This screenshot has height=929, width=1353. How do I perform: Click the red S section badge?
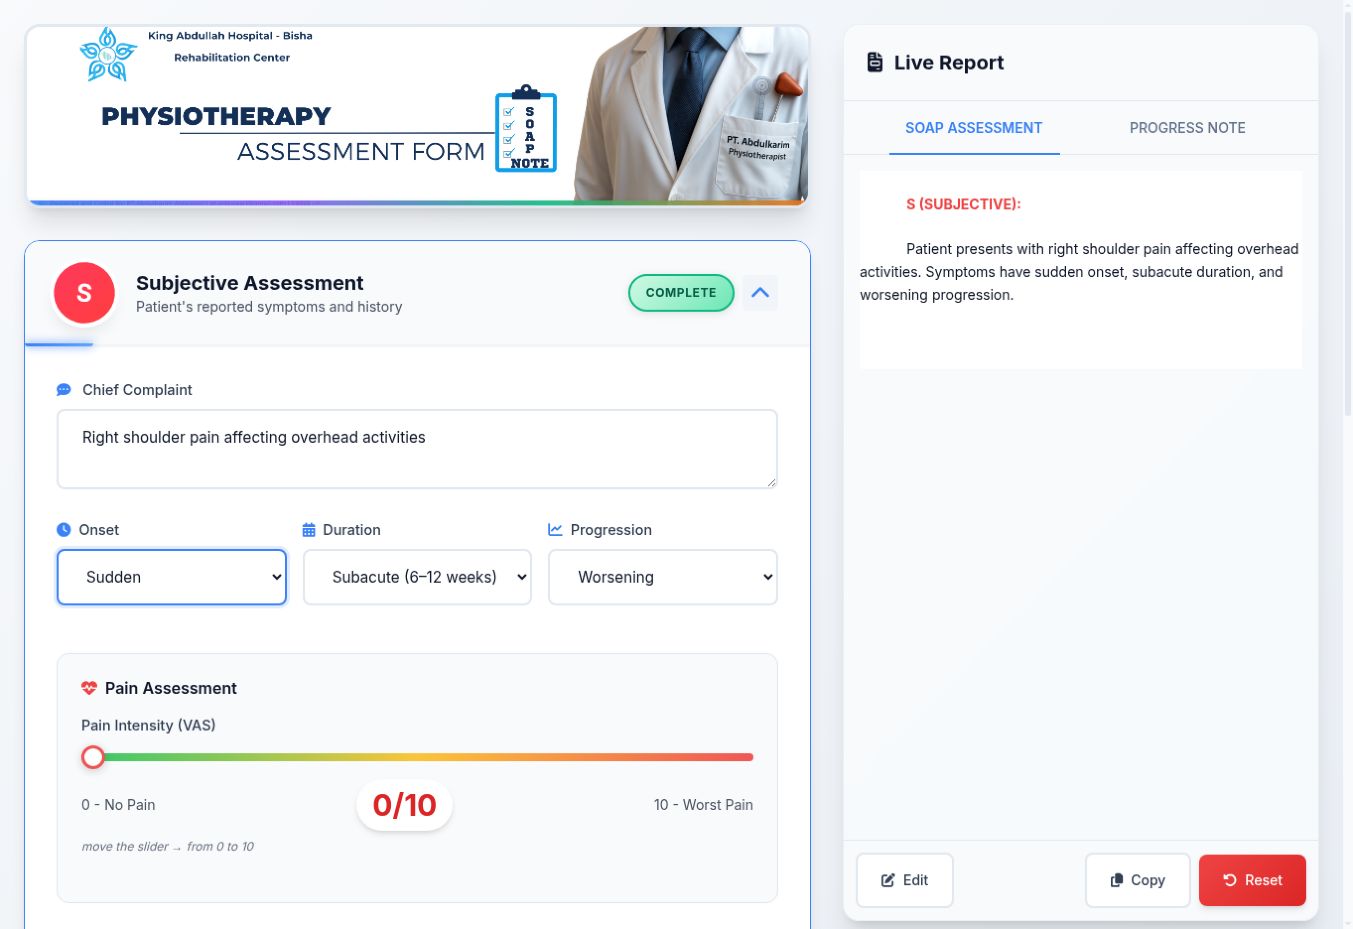[84, 293]
